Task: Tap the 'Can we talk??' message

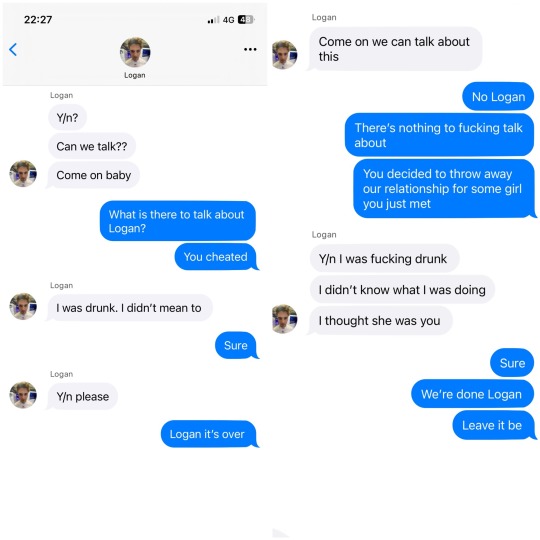Action: pyautogui.click(x=92, y=146)
